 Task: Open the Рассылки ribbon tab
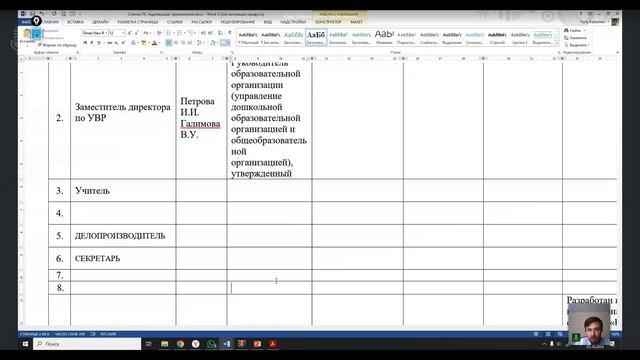pyautogui.click(x=202, y=22)
